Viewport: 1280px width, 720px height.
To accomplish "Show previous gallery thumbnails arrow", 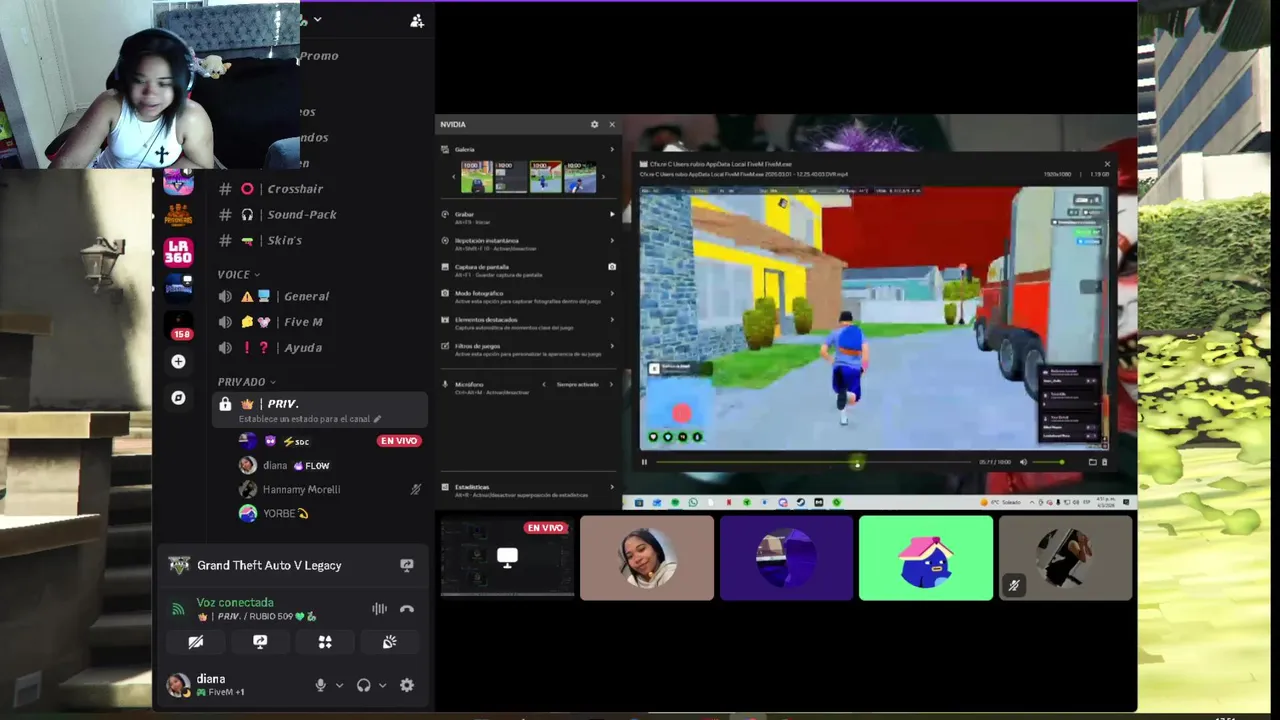I will (454, 177).
